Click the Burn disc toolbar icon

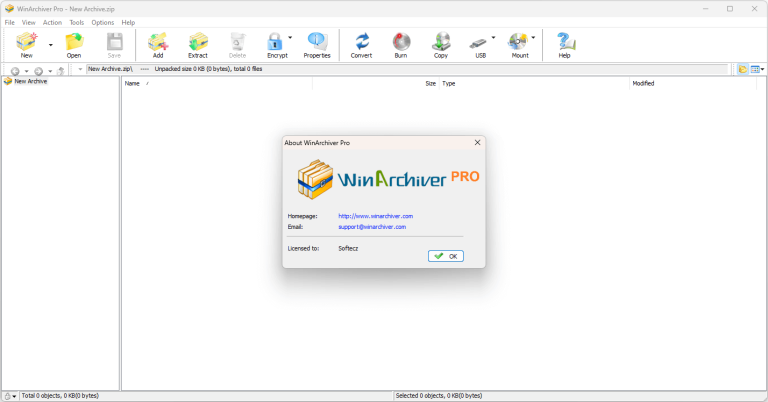tap(401, 44)
